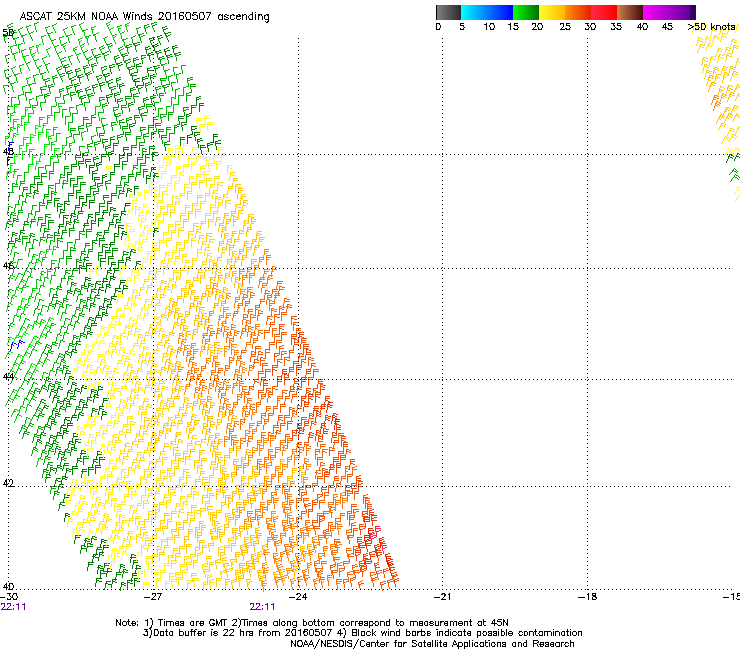Click the gray 0-5 knots legend swatch

point(448,12)
